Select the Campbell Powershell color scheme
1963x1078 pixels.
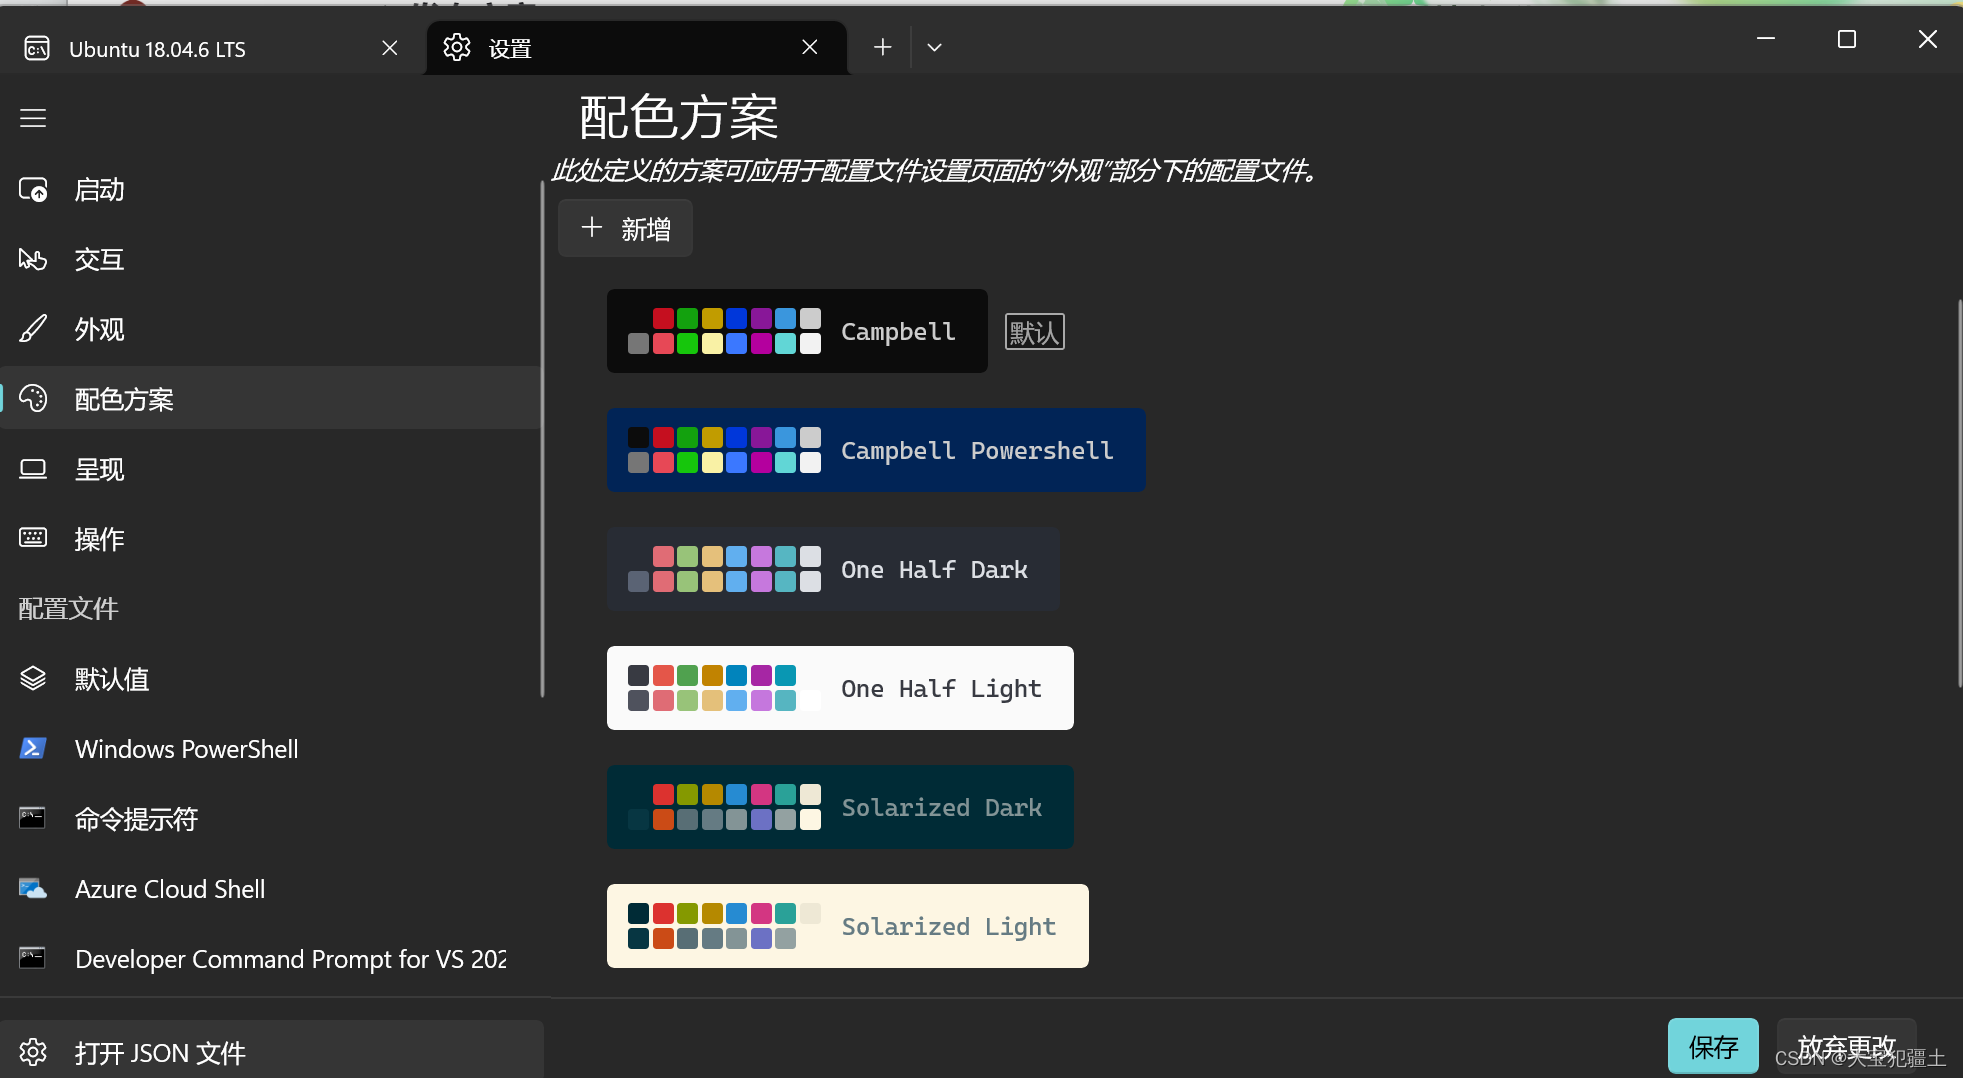pos(876,450)
